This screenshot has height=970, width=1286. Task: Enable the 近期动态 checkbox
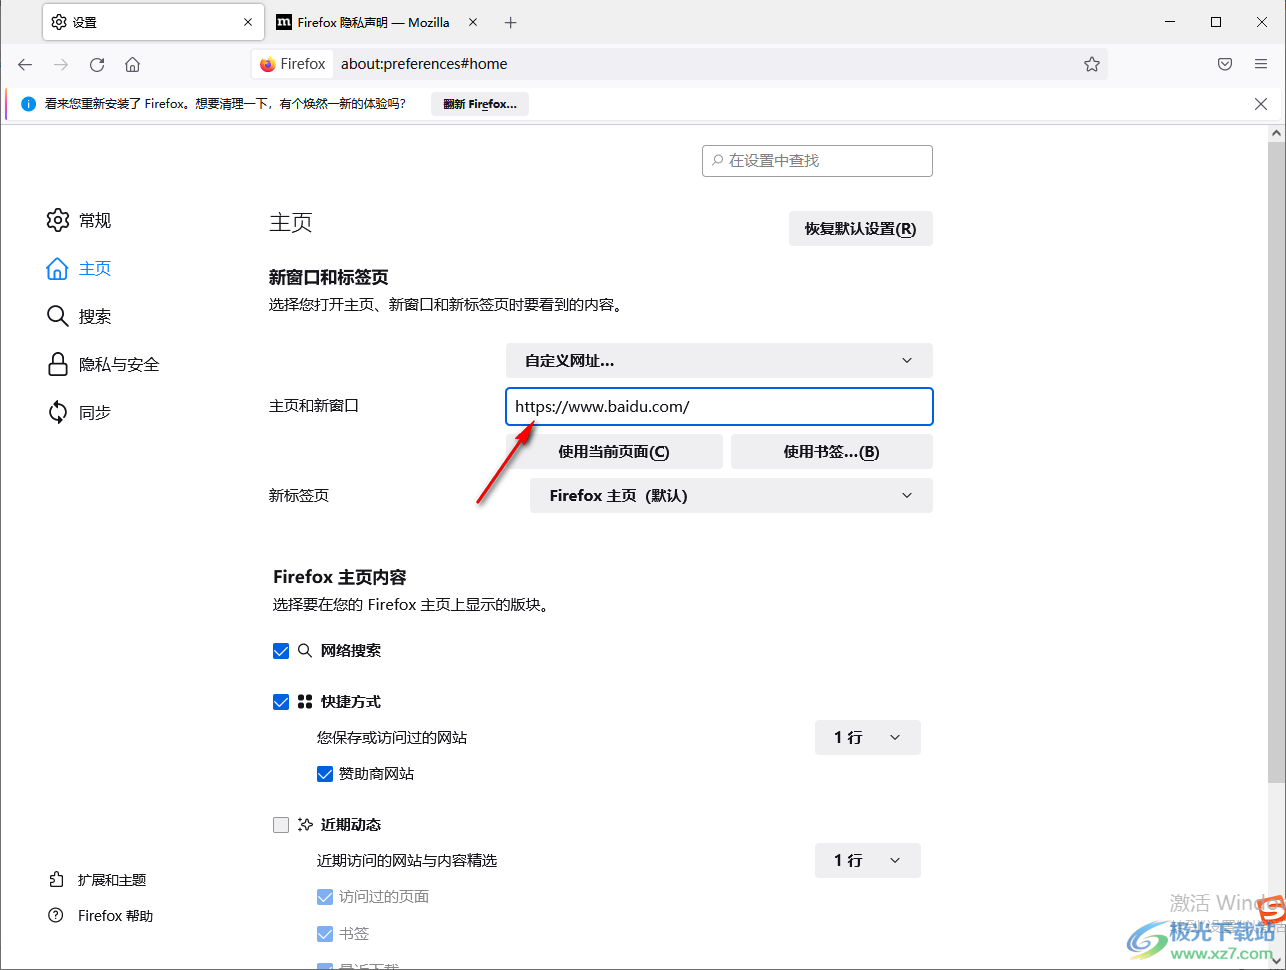point(281,825)
